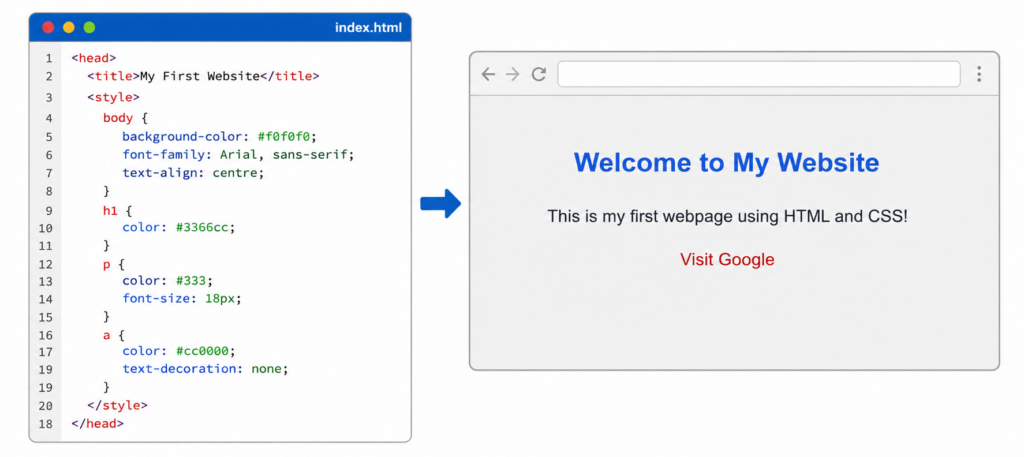Click the opening <style> tag
This screenshot has height=457, width=1024.
click(x=113, y=98)
